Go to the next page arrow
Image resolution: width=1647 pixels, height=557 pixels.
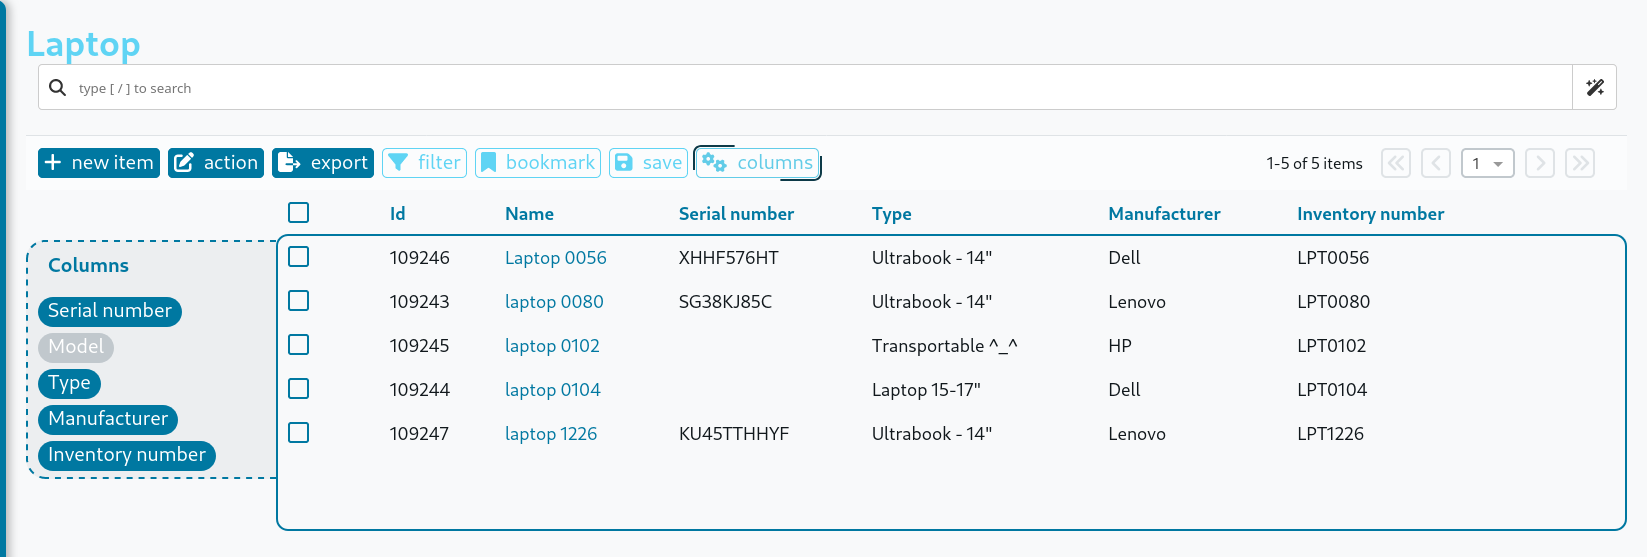[1539, 164]
